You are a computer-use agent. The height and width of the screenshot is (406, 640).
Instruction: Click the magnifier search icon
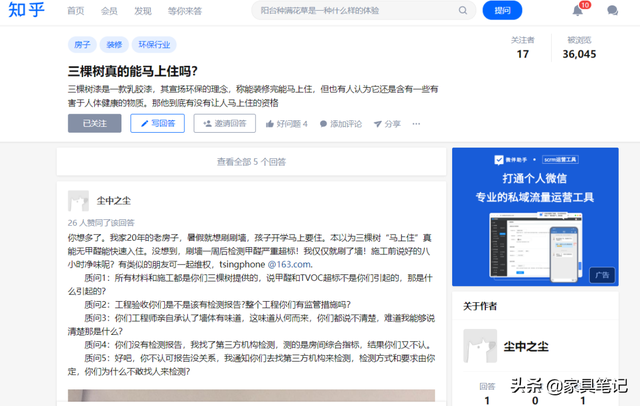tap(462, 10)
